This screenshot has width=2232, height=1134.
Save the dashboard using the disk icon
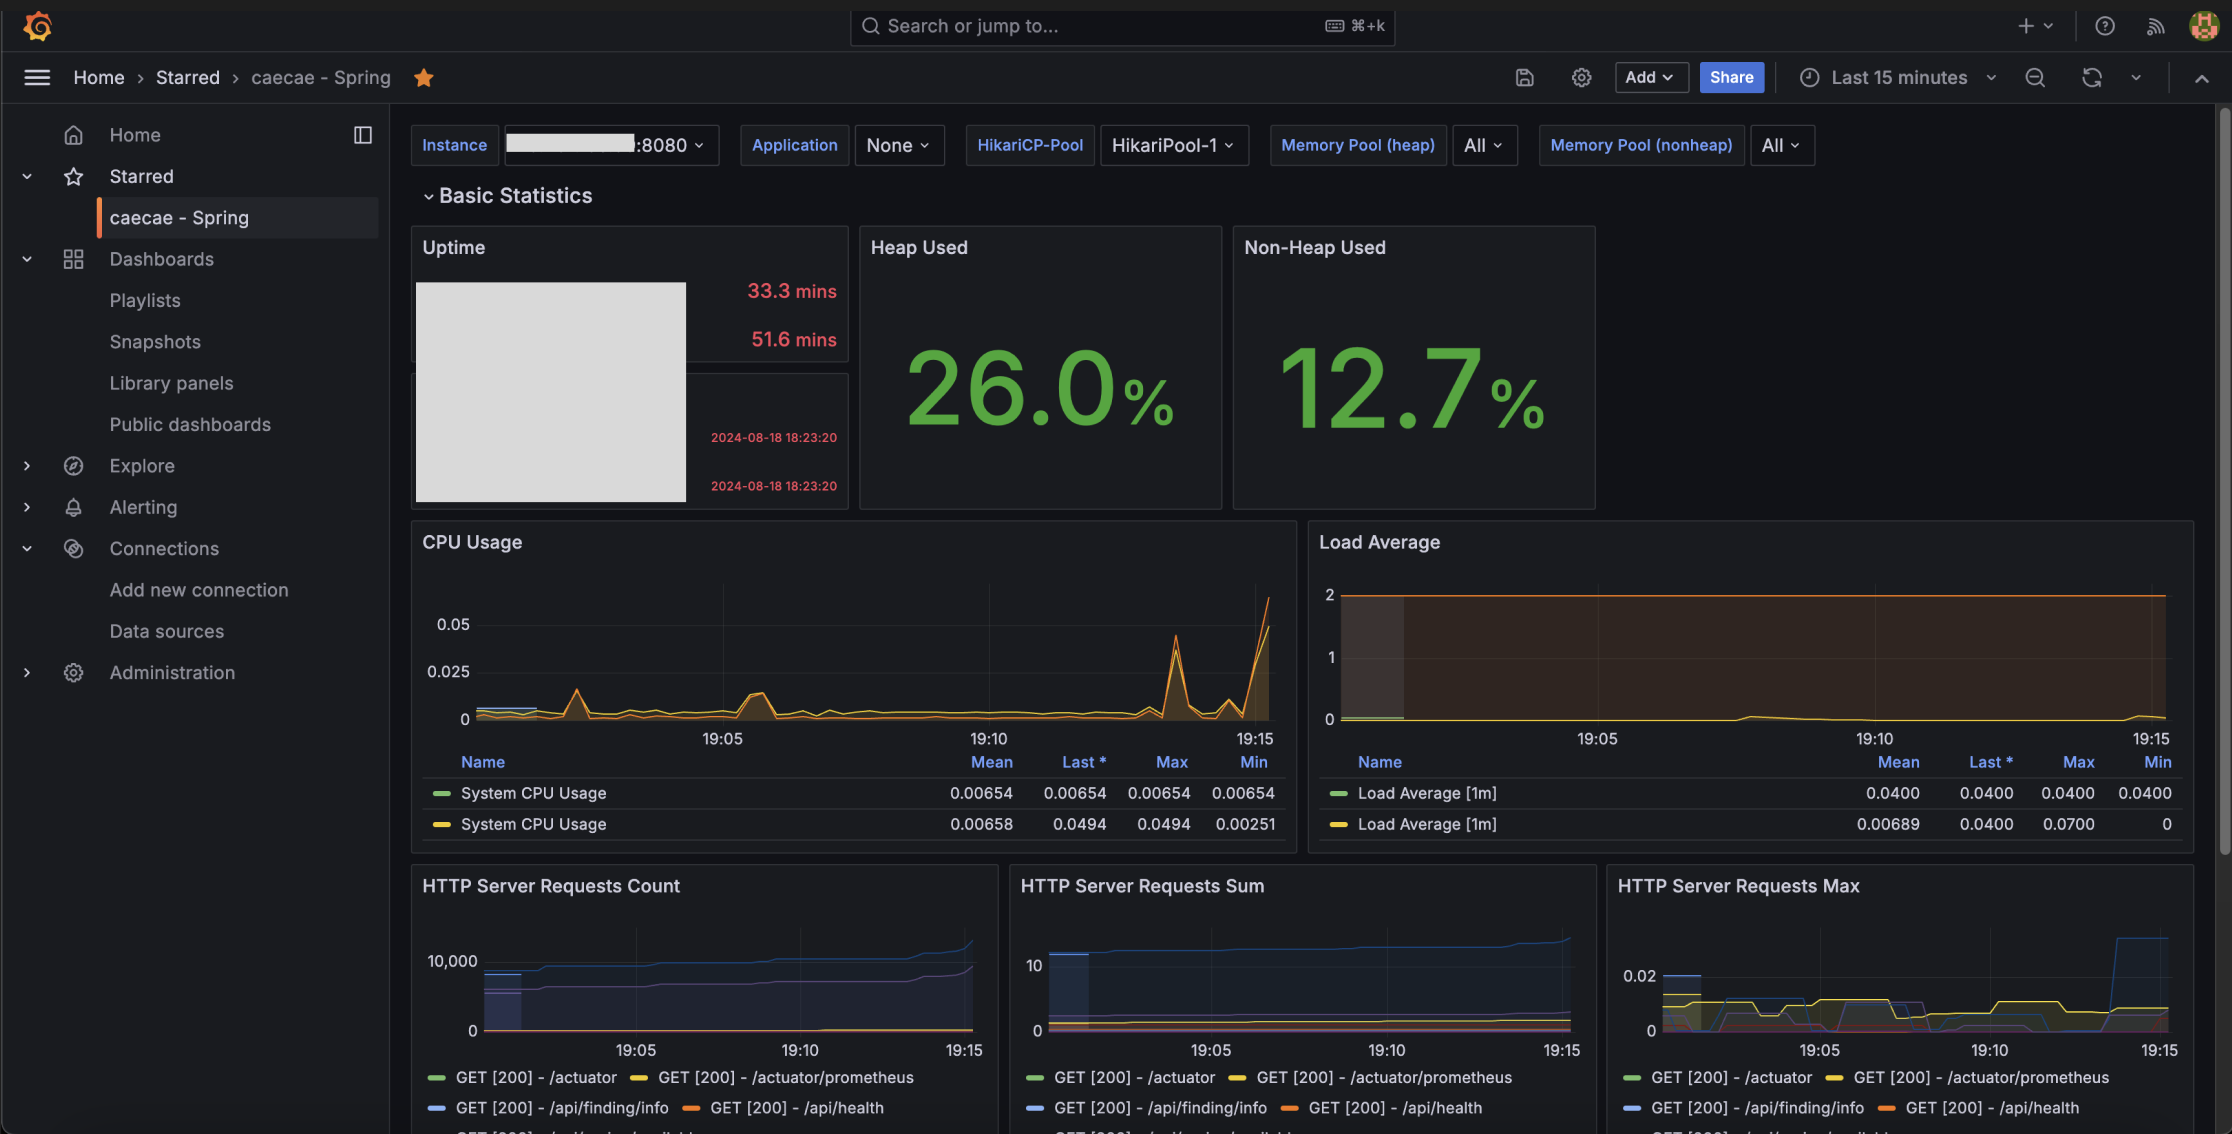(x=1524, y=77)
